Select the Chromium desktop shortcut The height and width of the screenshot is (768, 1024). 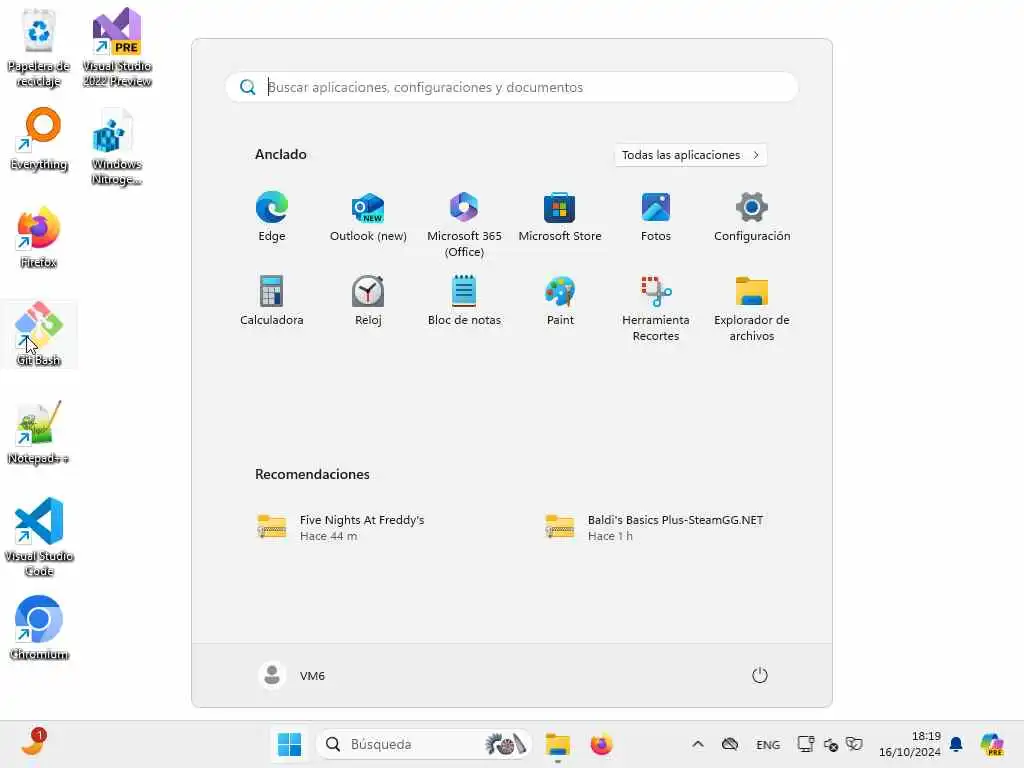tap(39, 628)
